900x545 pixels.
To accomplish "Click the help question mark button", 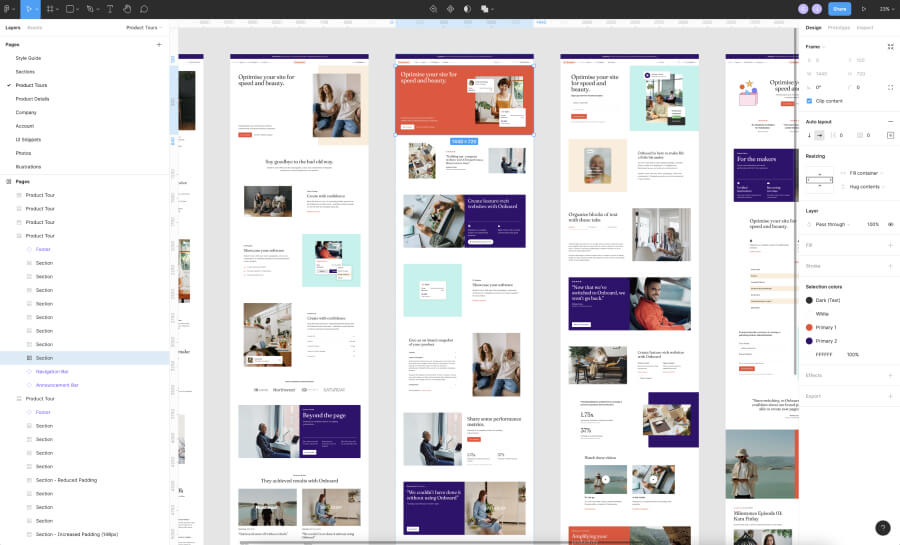I will tap(883, 528).
